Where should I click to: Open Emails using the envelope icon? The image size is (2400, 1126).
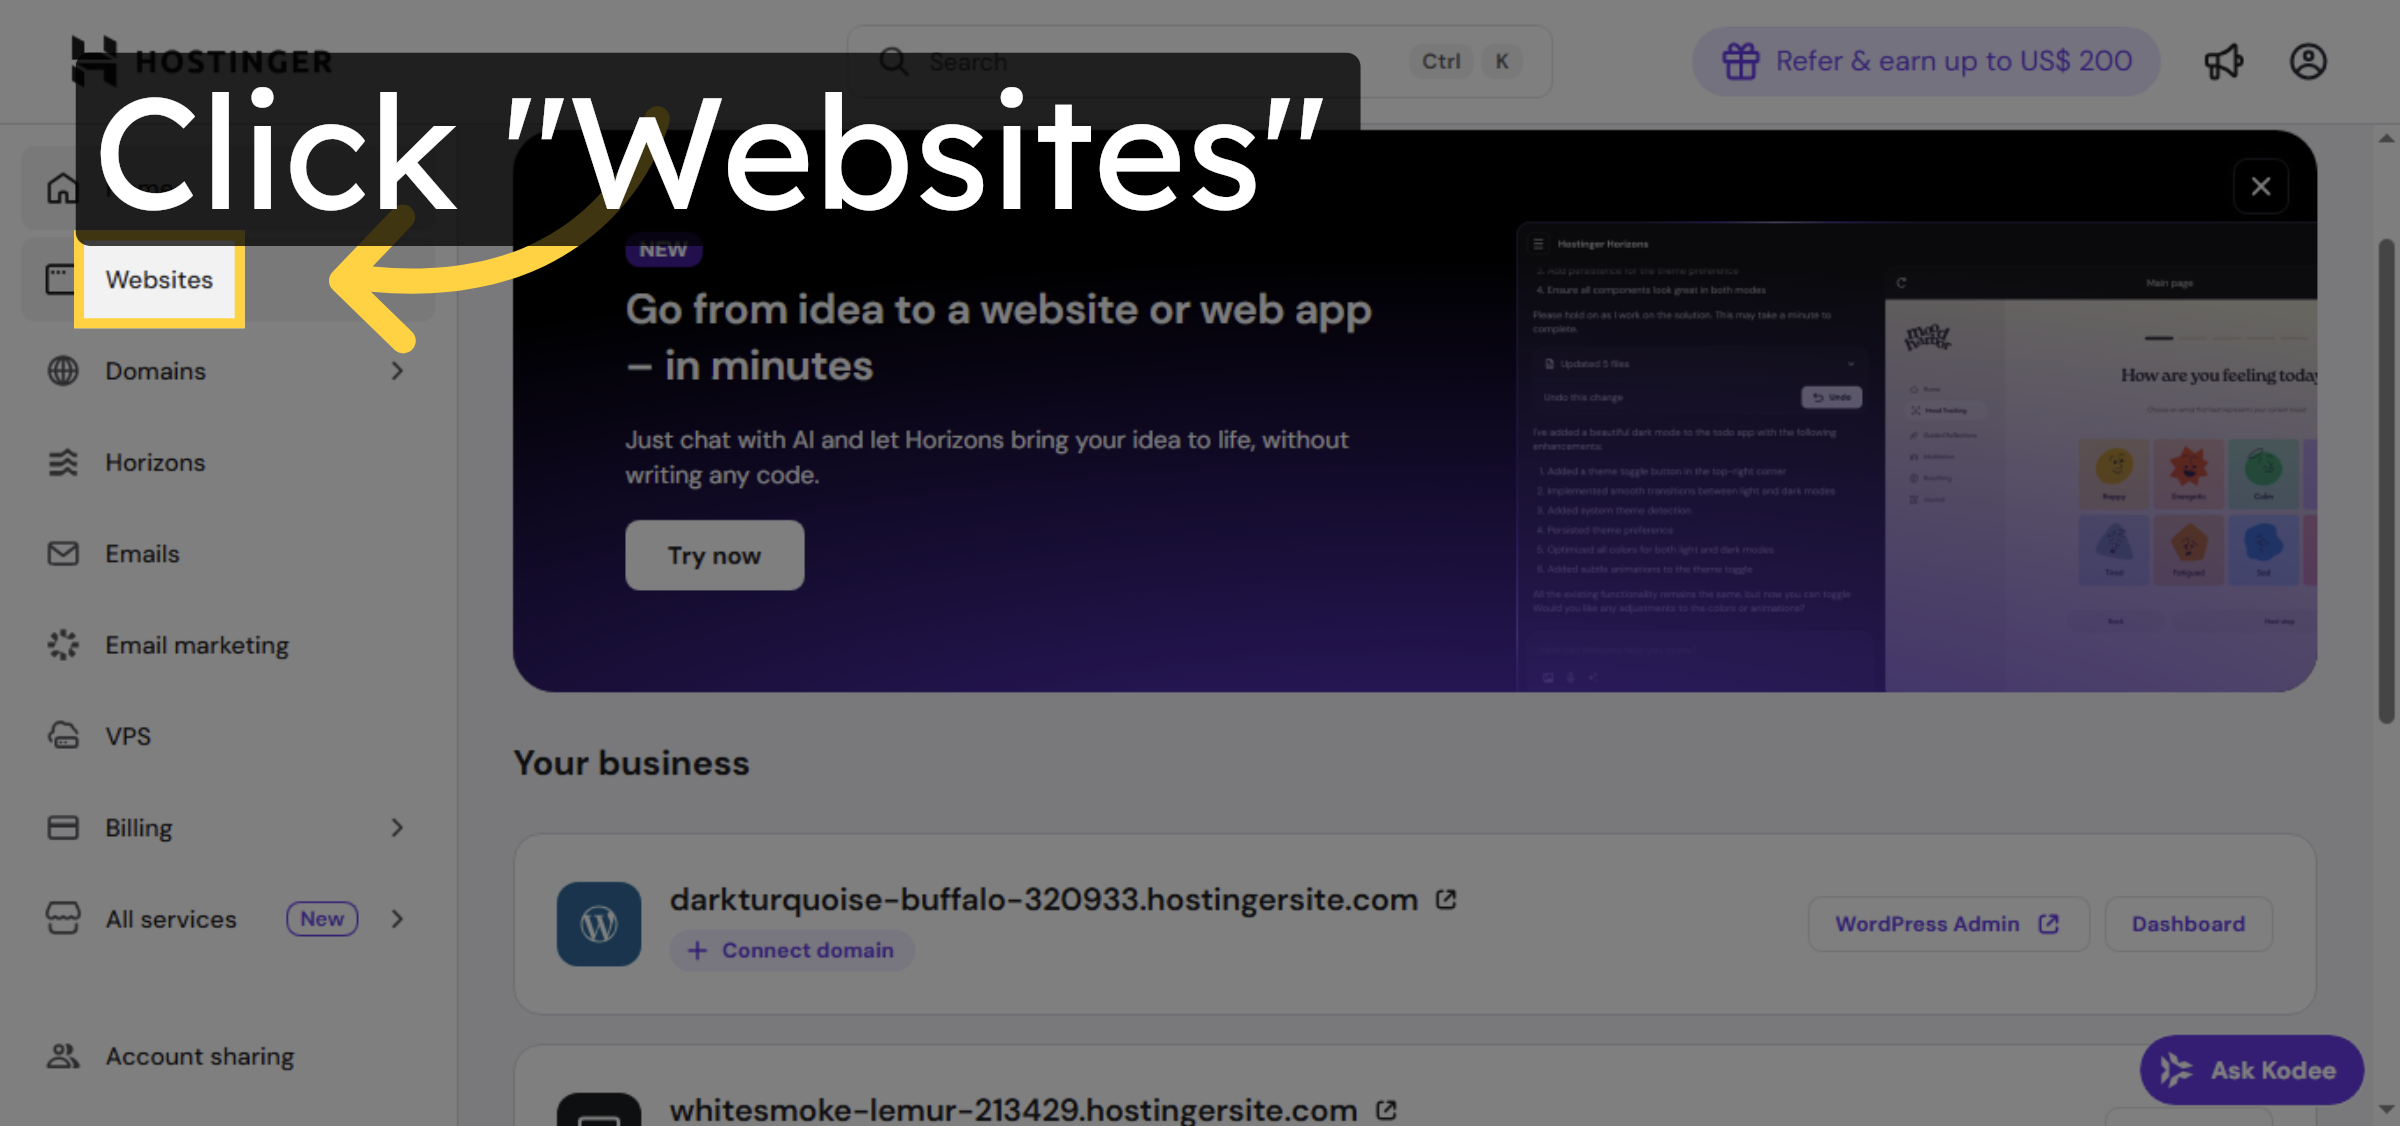[x=63, y=553]
